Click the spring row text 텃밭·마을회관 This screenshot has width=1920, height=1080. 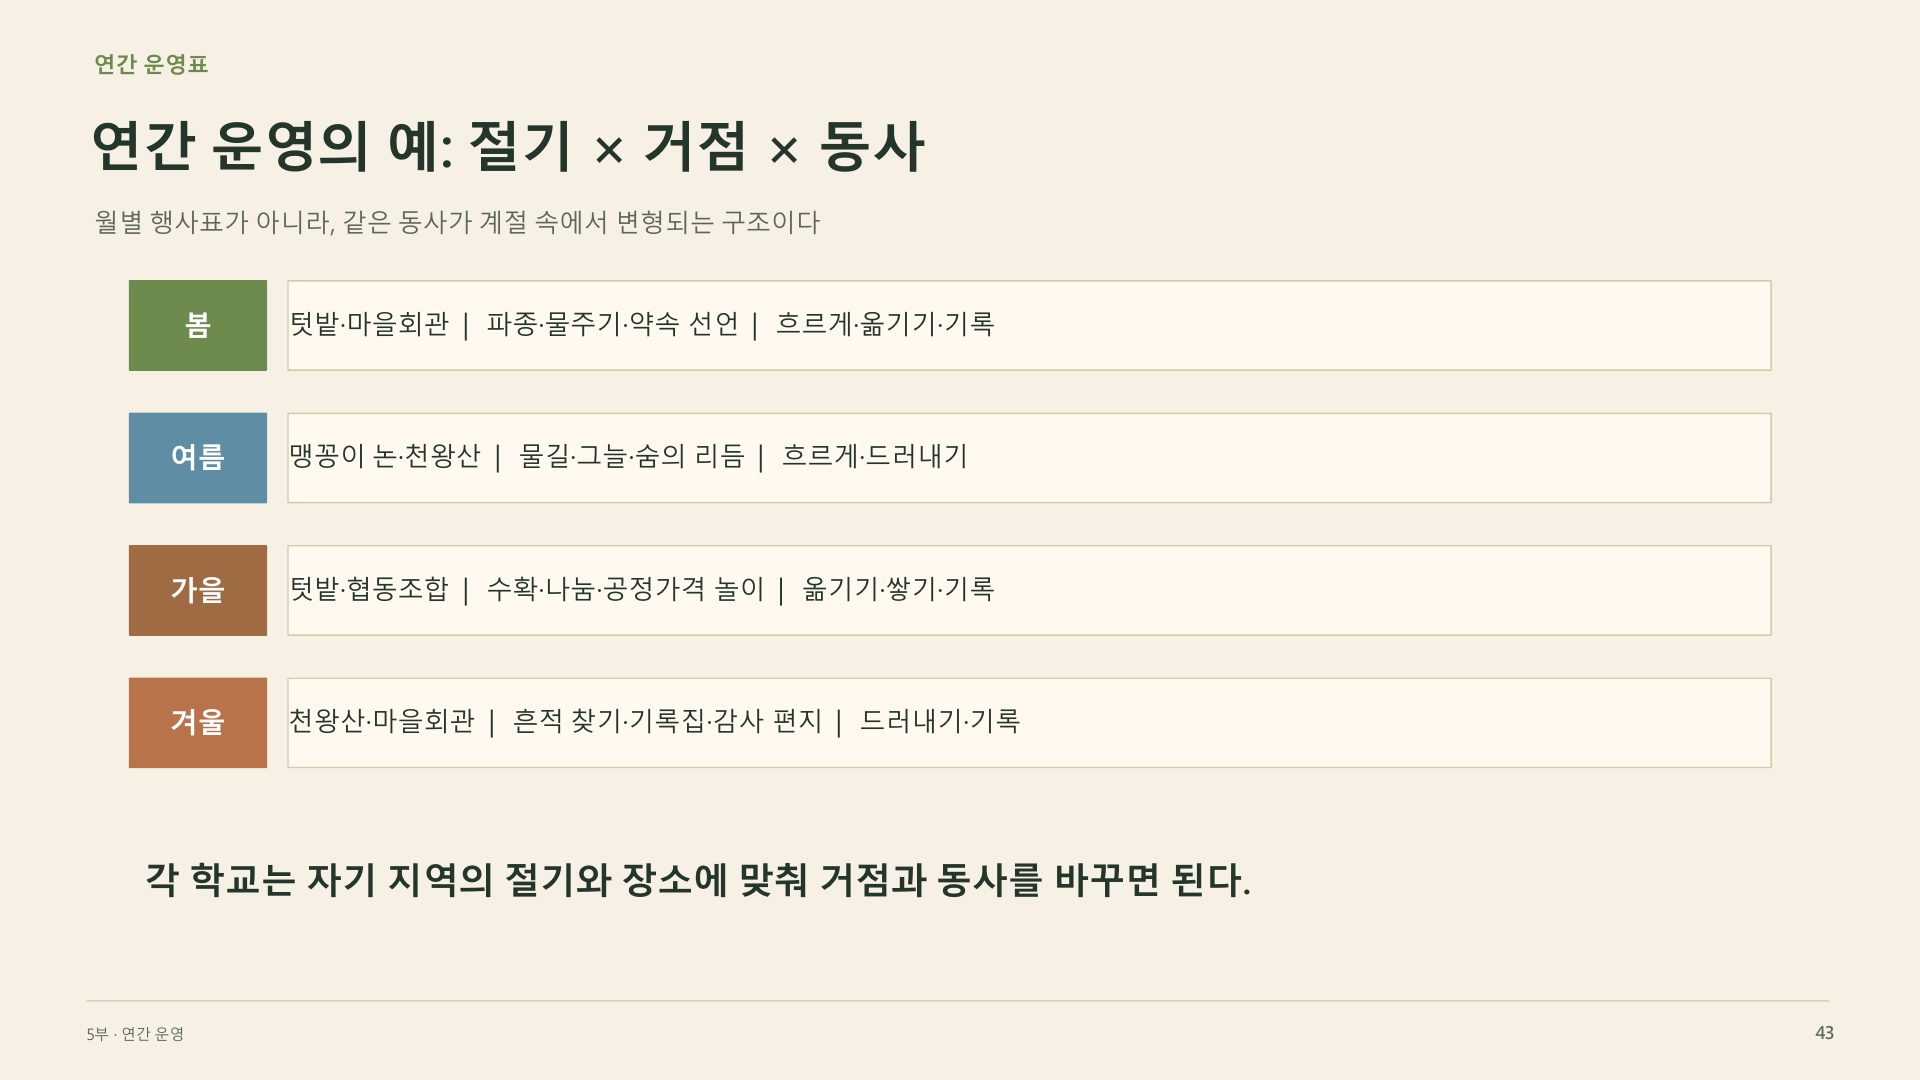369,324
